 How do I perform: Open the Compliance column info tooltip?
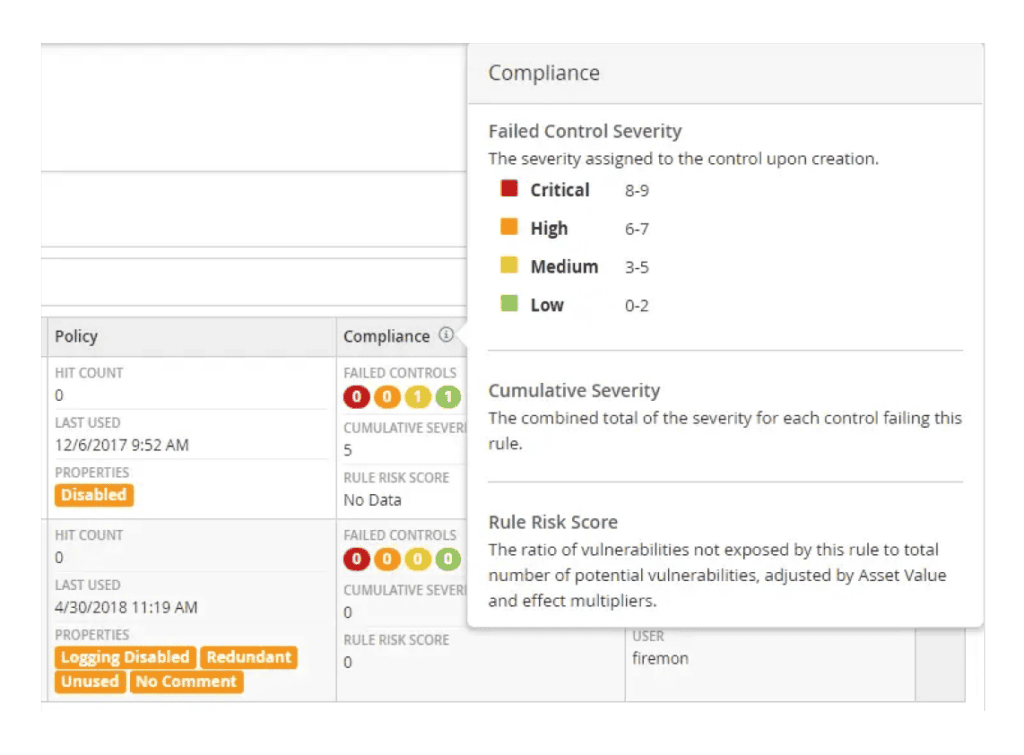[x=447, y=336]
